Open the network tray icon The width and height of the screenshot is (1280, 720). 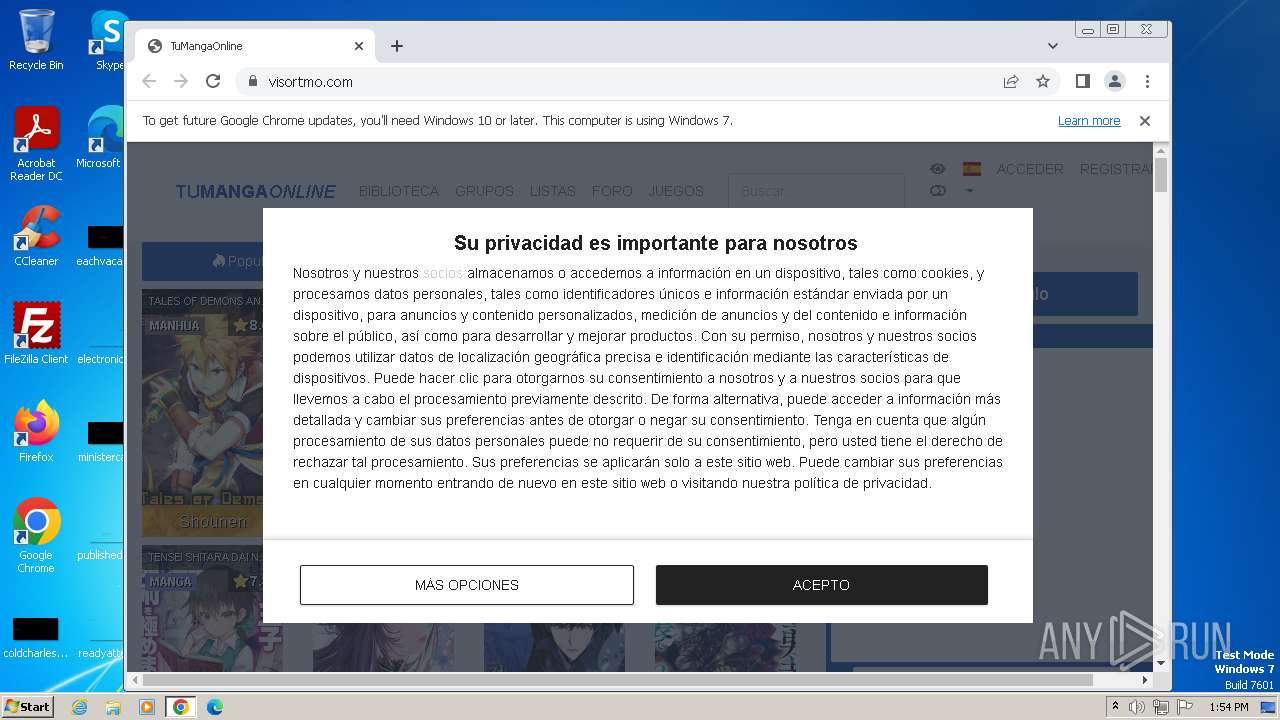1161,707
